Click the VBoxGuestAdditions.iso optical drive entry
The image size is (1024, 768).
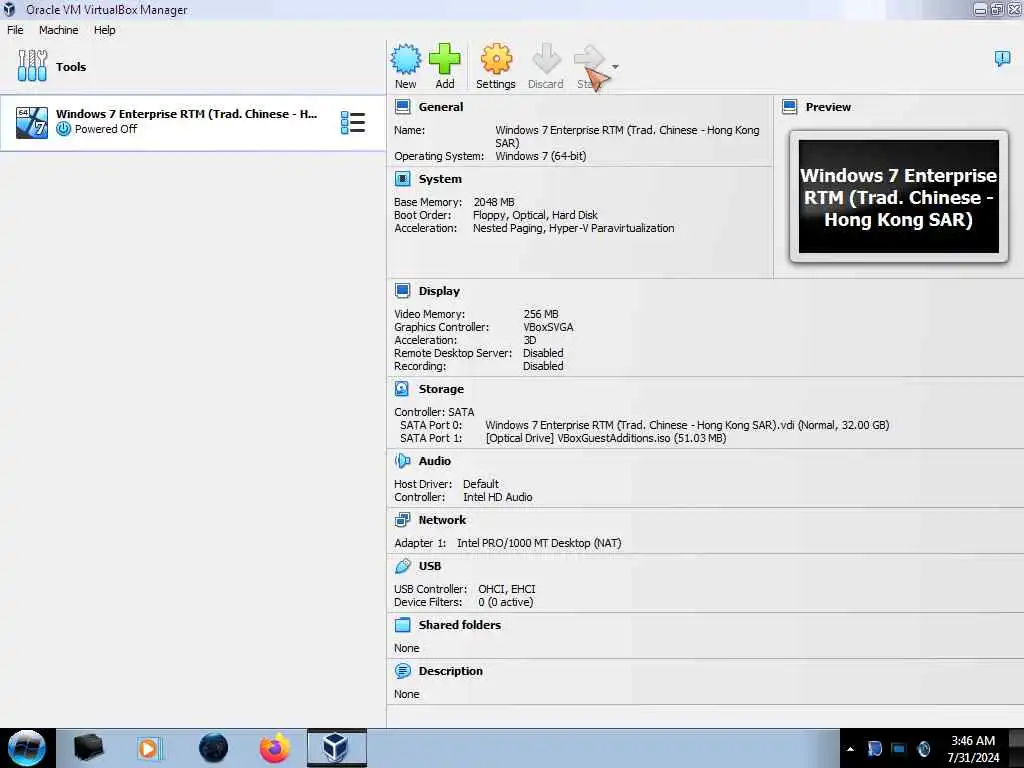[605, 438]
